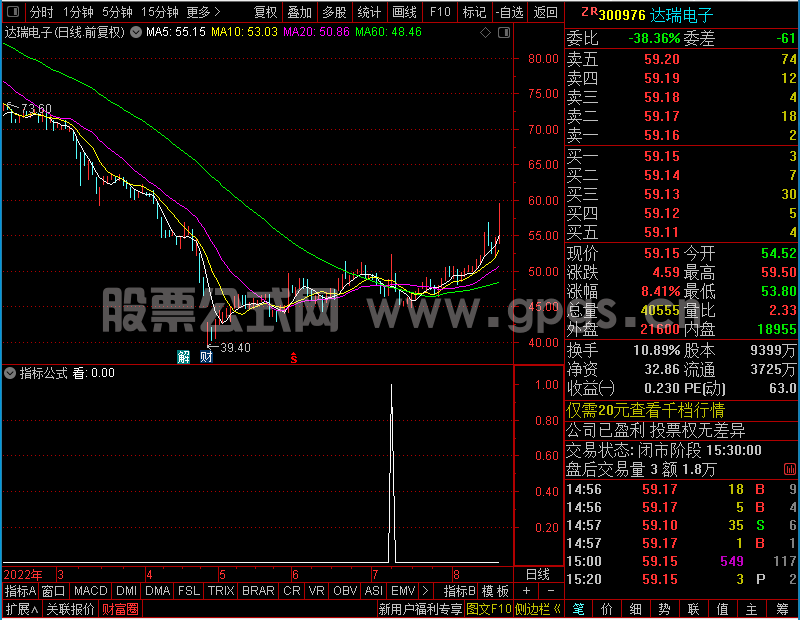Screen dimensions: 800x620
Task: Select the DMI indicator tab
Action: (126, 591)
